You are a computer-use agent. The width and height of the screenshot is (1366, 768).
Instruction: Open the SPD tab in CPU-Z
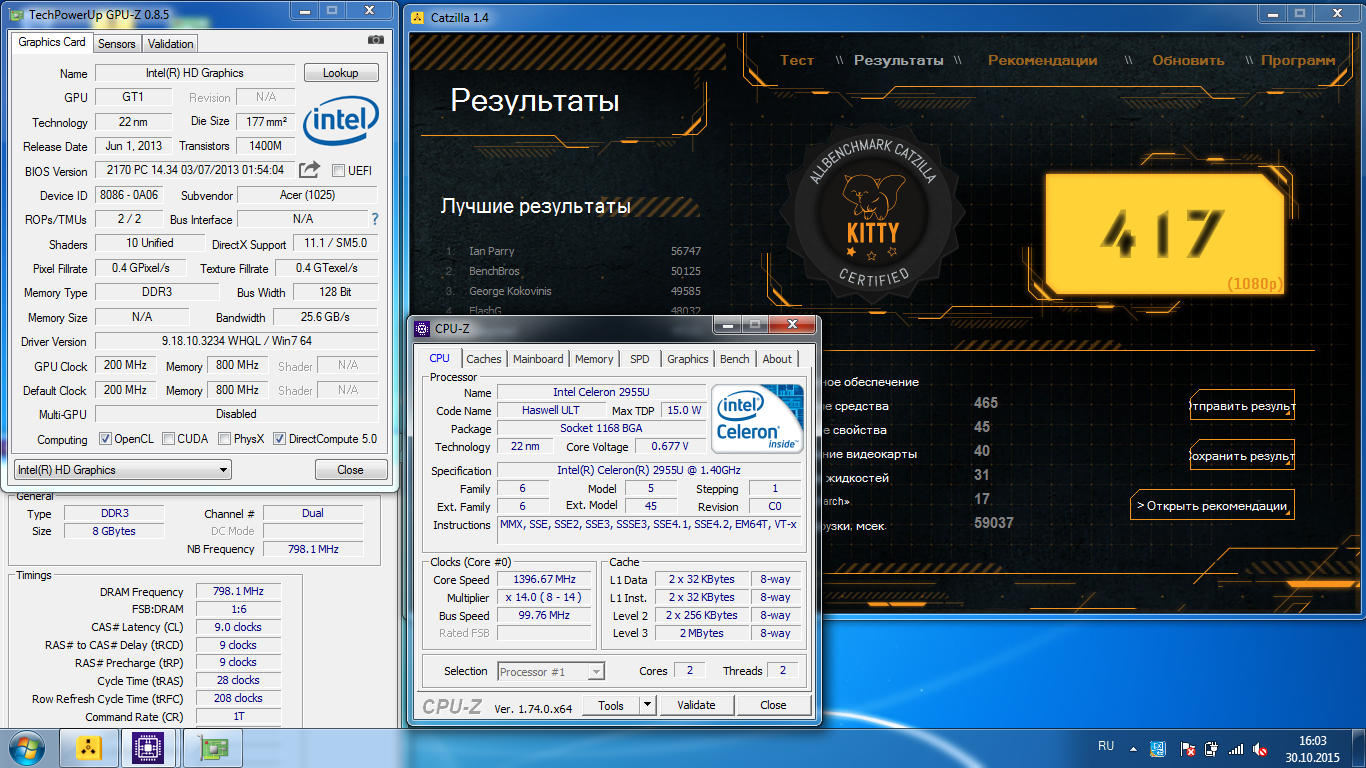click(640, 359)
